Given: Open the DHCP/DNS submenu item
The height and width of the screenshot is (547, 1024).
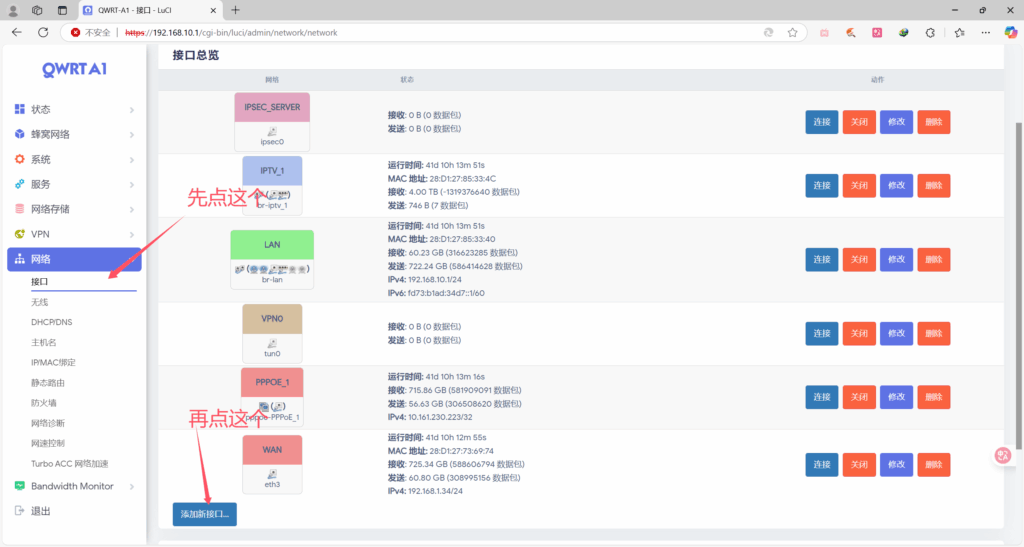Looking at the screenshot, I should (x=51, y=322).
